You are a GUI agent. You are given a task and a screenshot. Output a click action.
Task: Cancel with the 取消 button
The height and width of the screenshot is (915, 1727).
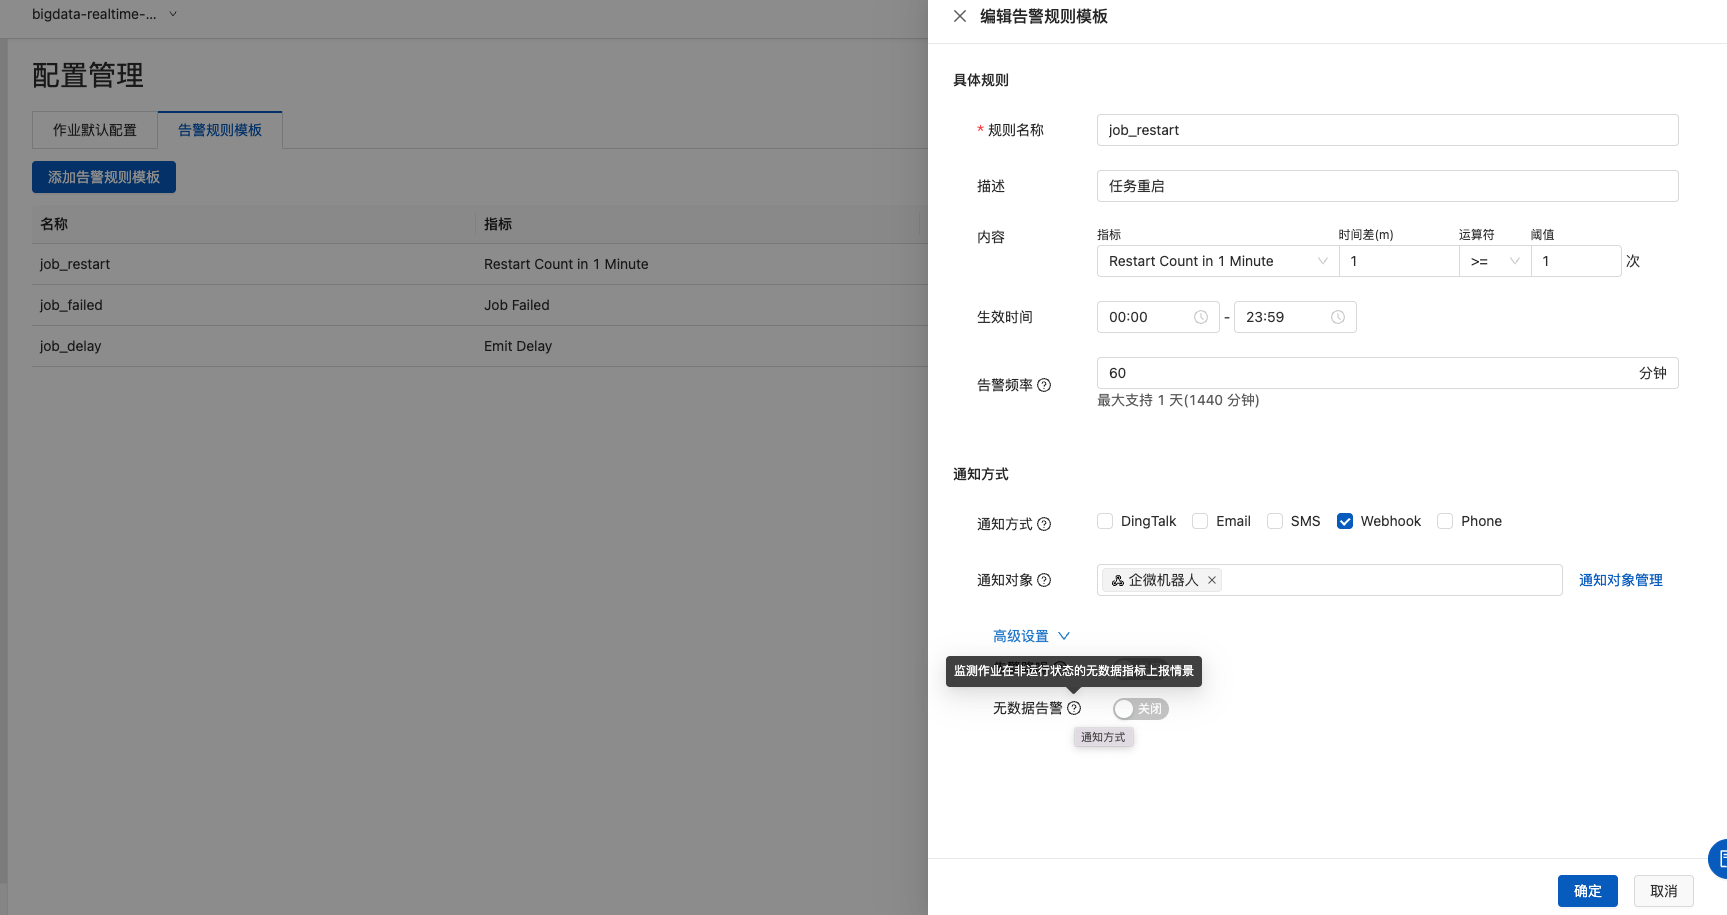pos(1664,891)
